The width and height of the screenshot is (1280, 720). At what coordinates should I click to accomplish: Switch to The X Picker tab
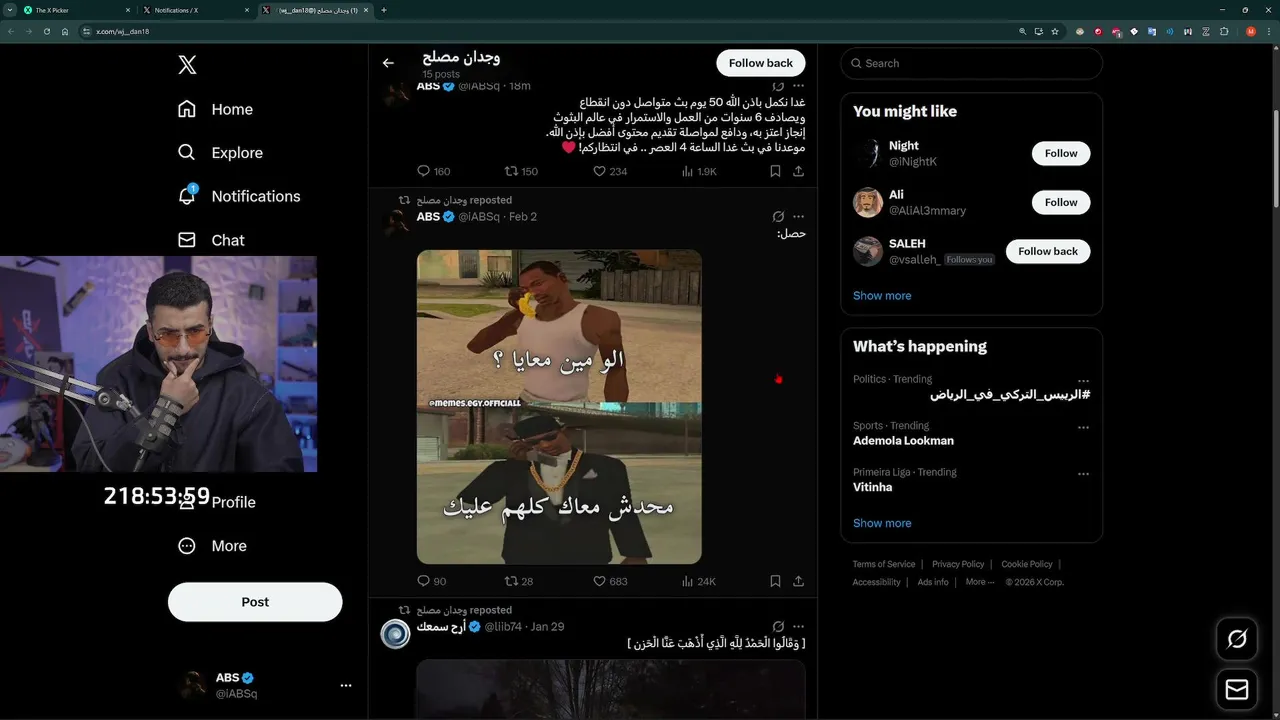click(x=77, y=10)
